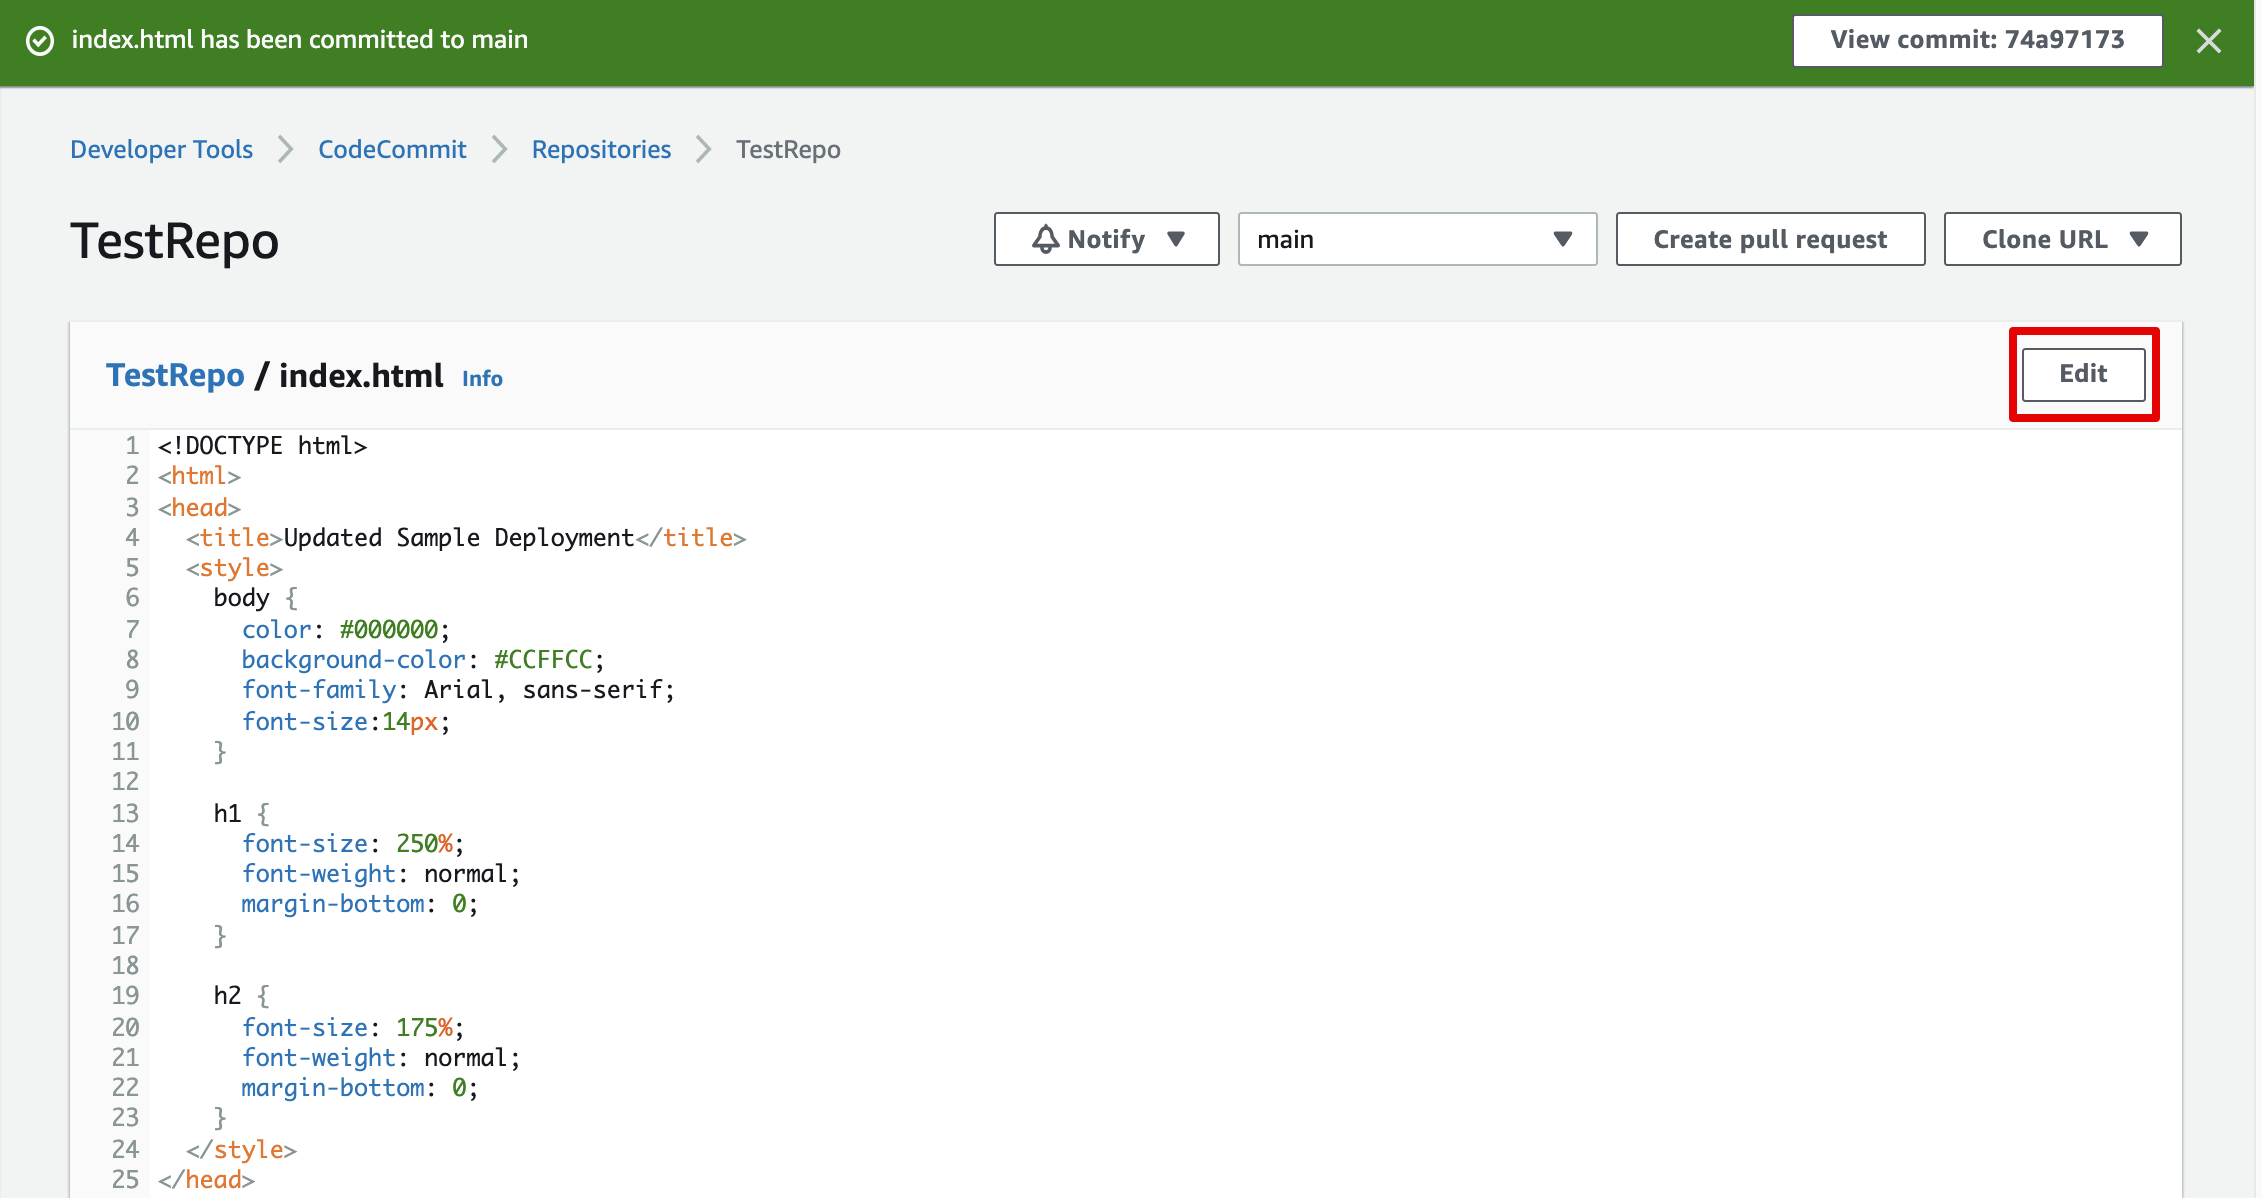Click the chevron after CodeCommit breadcrumb
The width and height of the screenshot is (2262, 1198).
coord(499,149)
